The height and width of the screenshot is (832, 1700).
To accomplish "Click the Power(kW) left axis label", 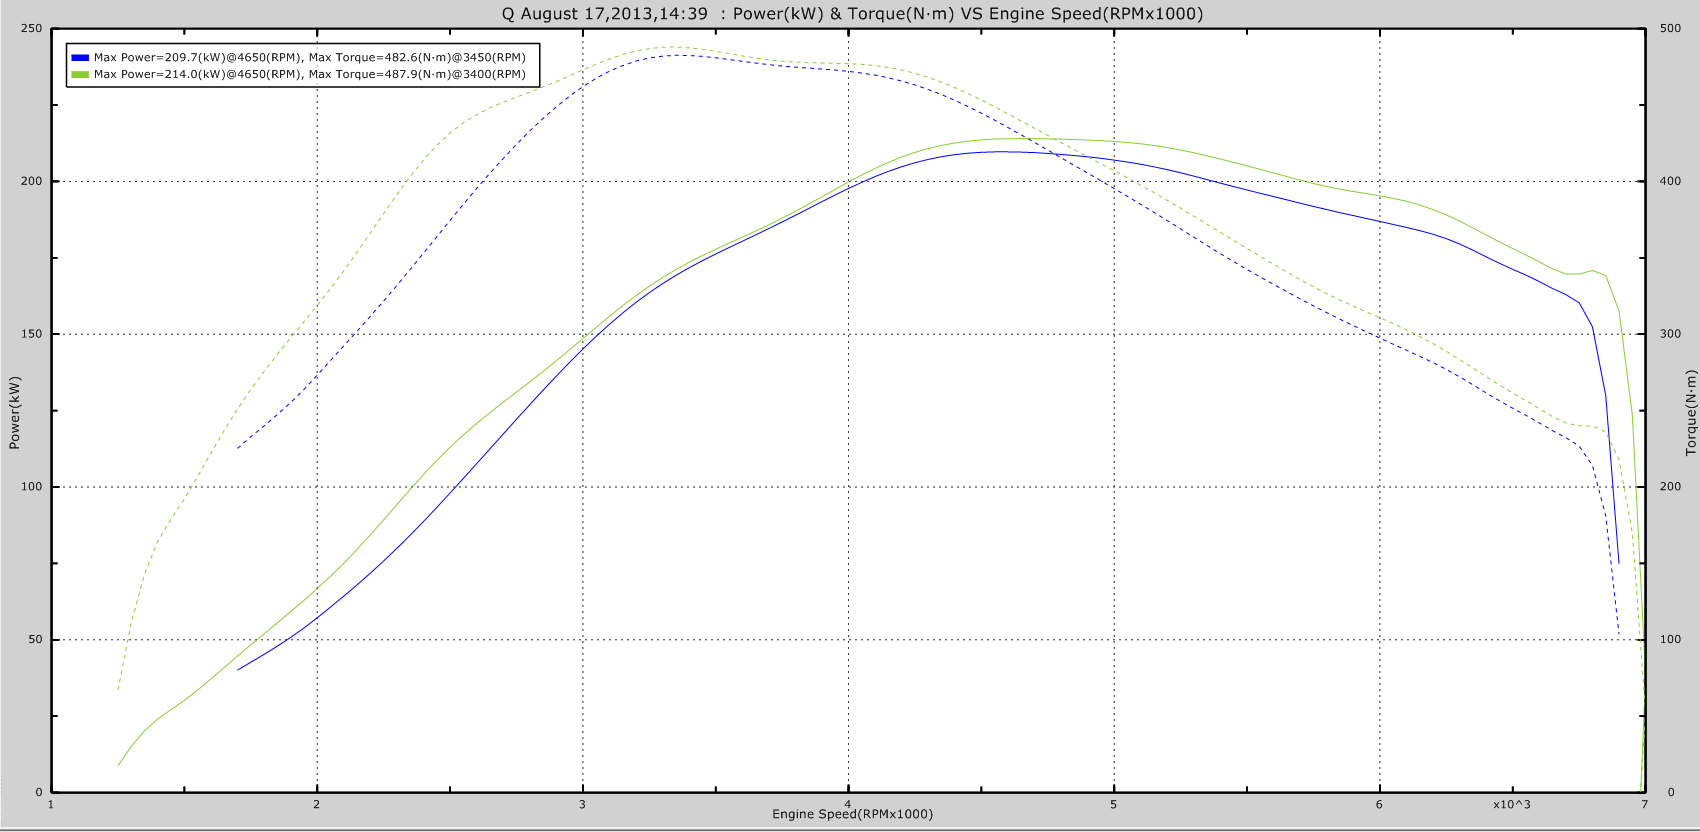I will tap(14, 412).
